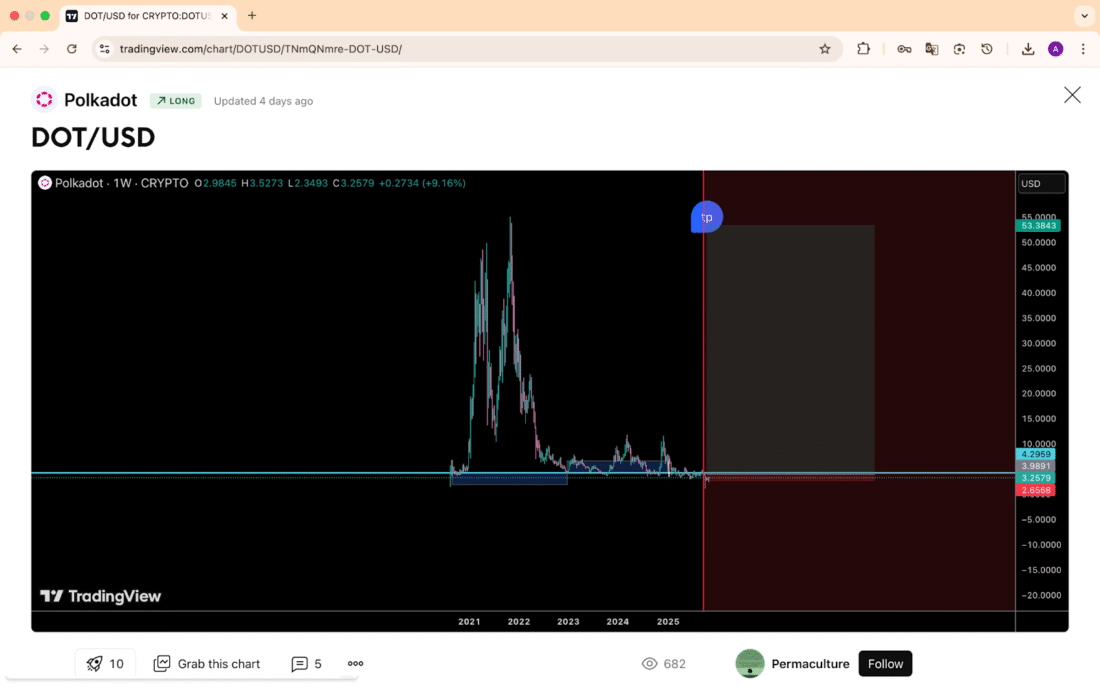Viewport: 1100px width, 688px height.
Task: Open a new browser tab
Action: point(252,16)
